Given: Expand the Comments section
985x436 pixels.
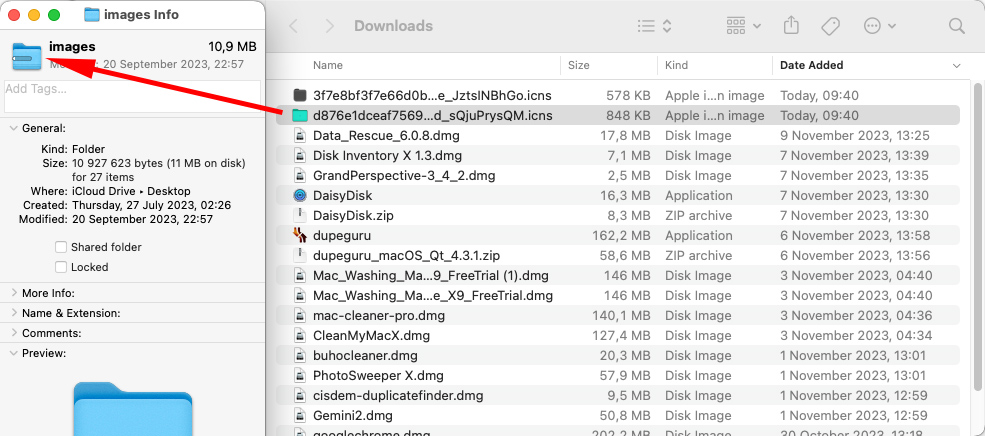Looking at the screenshot, I should (13, 333).
